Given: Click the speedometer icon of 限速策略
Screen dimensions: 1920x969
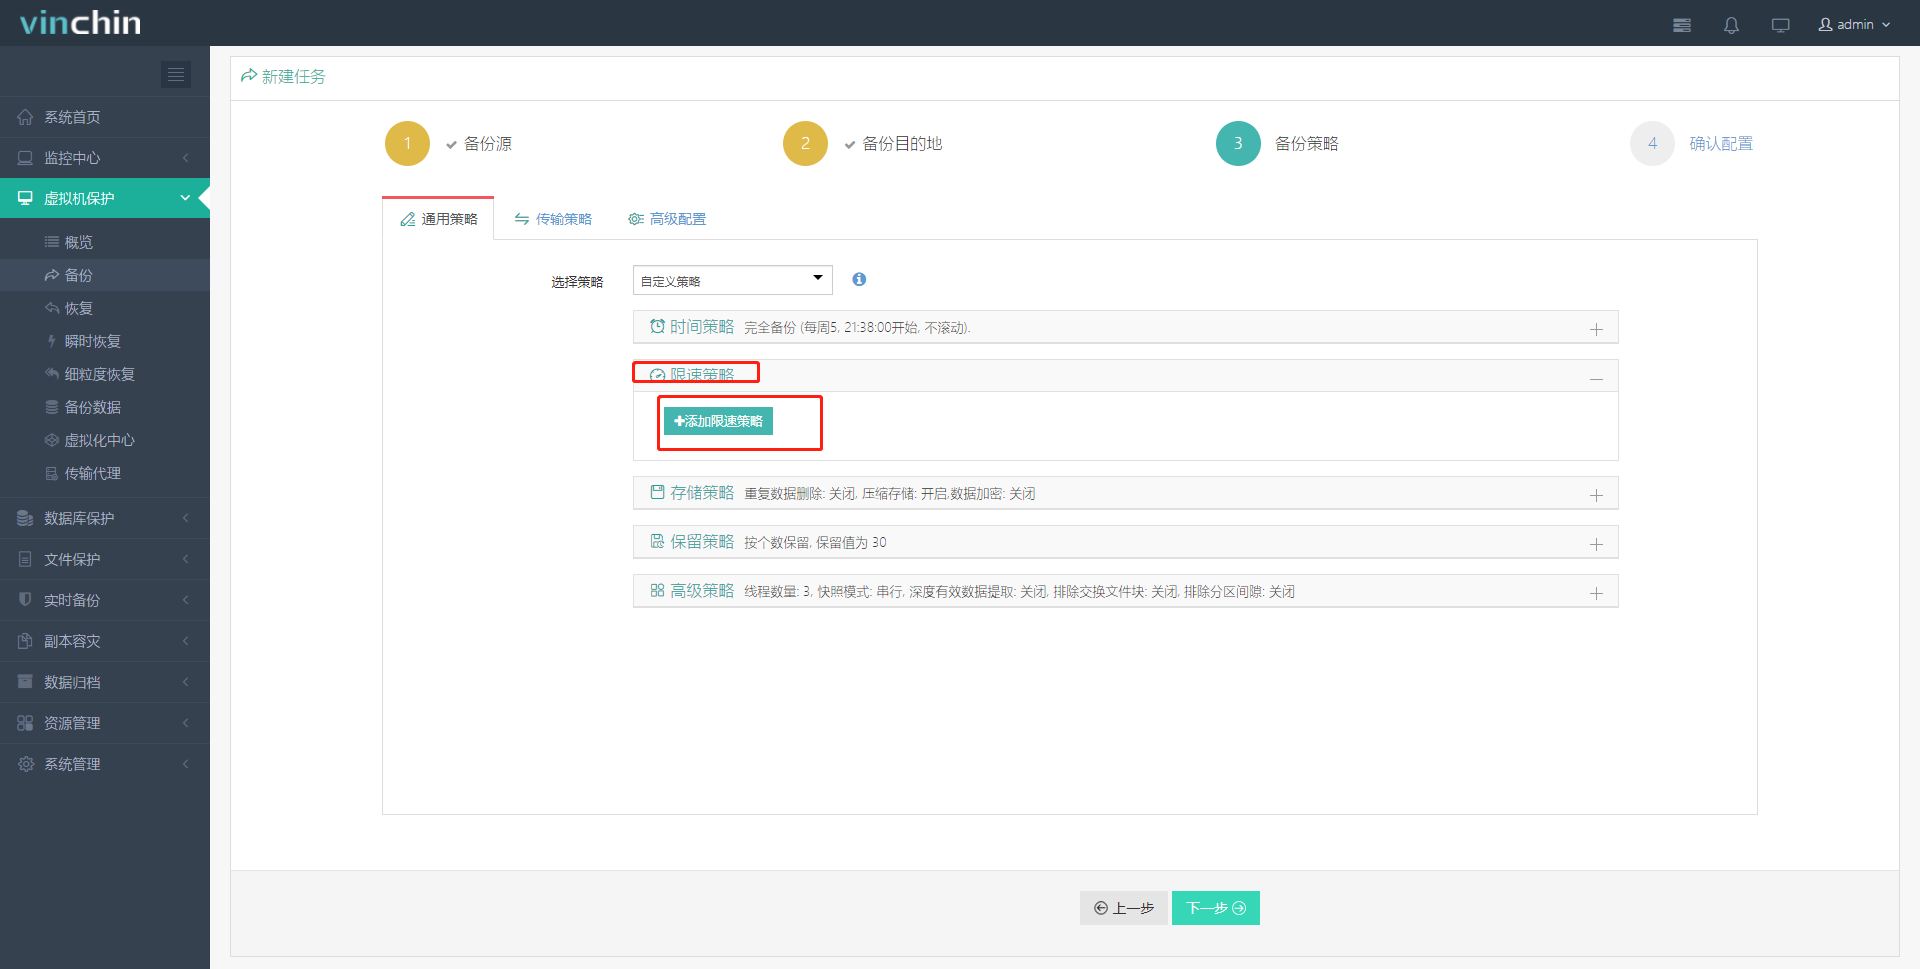Looking at the screenshot, I should coord(657,375).
